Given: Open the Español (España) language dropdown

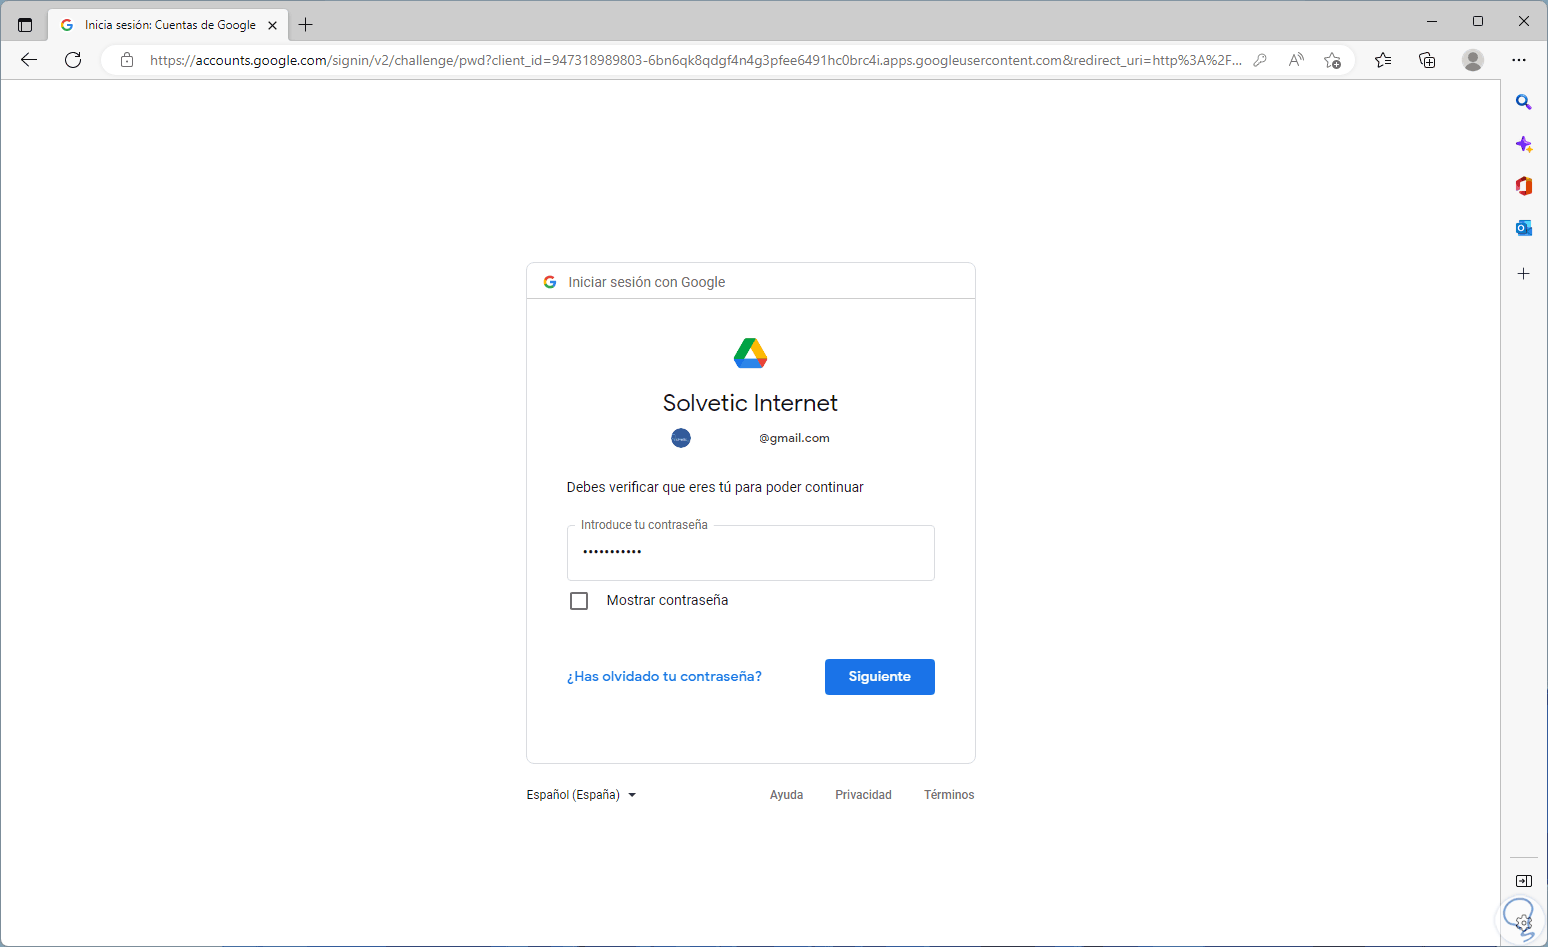Looking at the screenshot, I should click(x=581, y=795).
